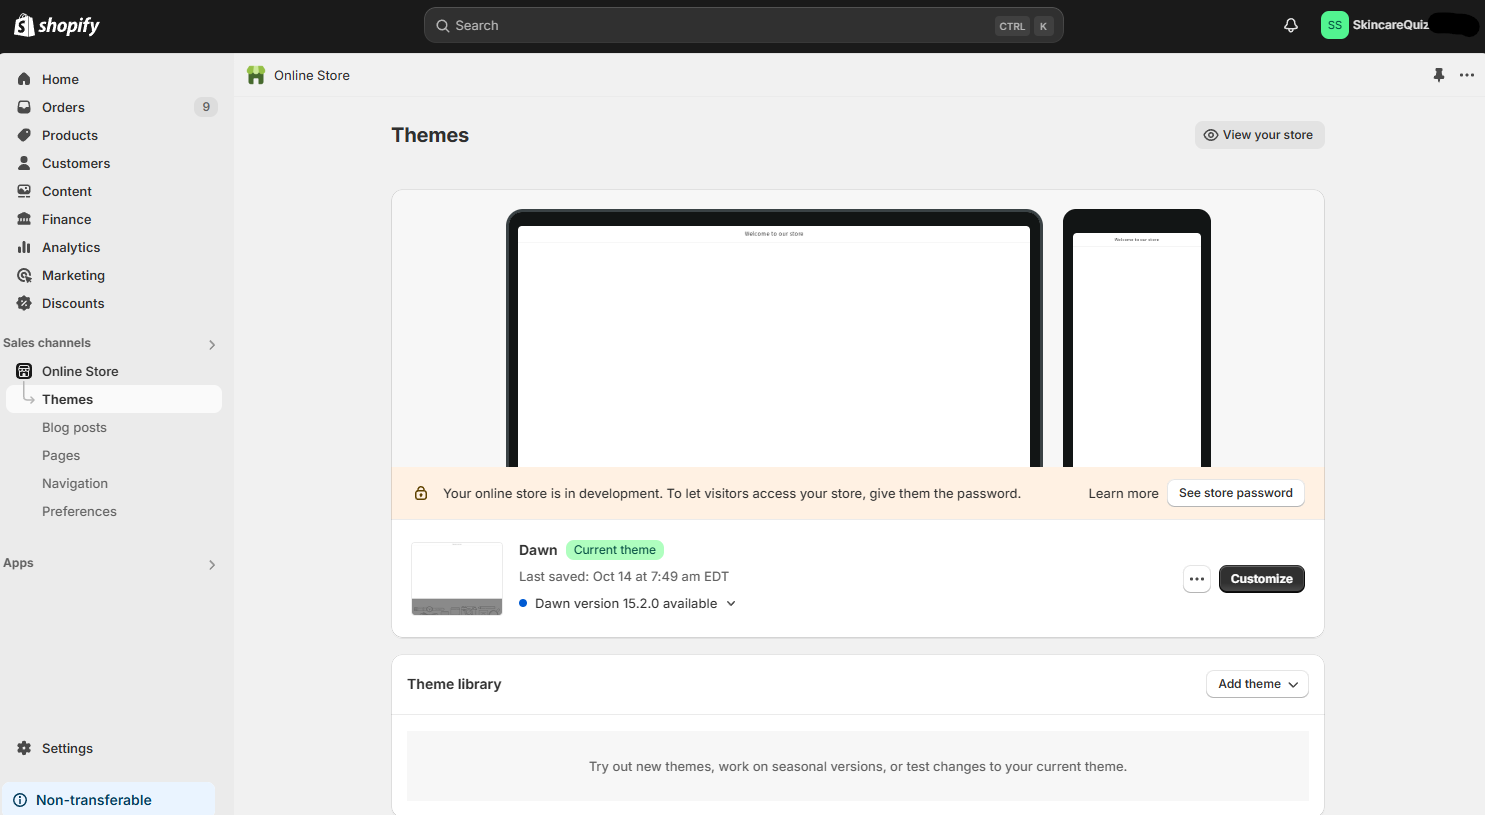Click the Customize button

click(x=1261, y=579)
